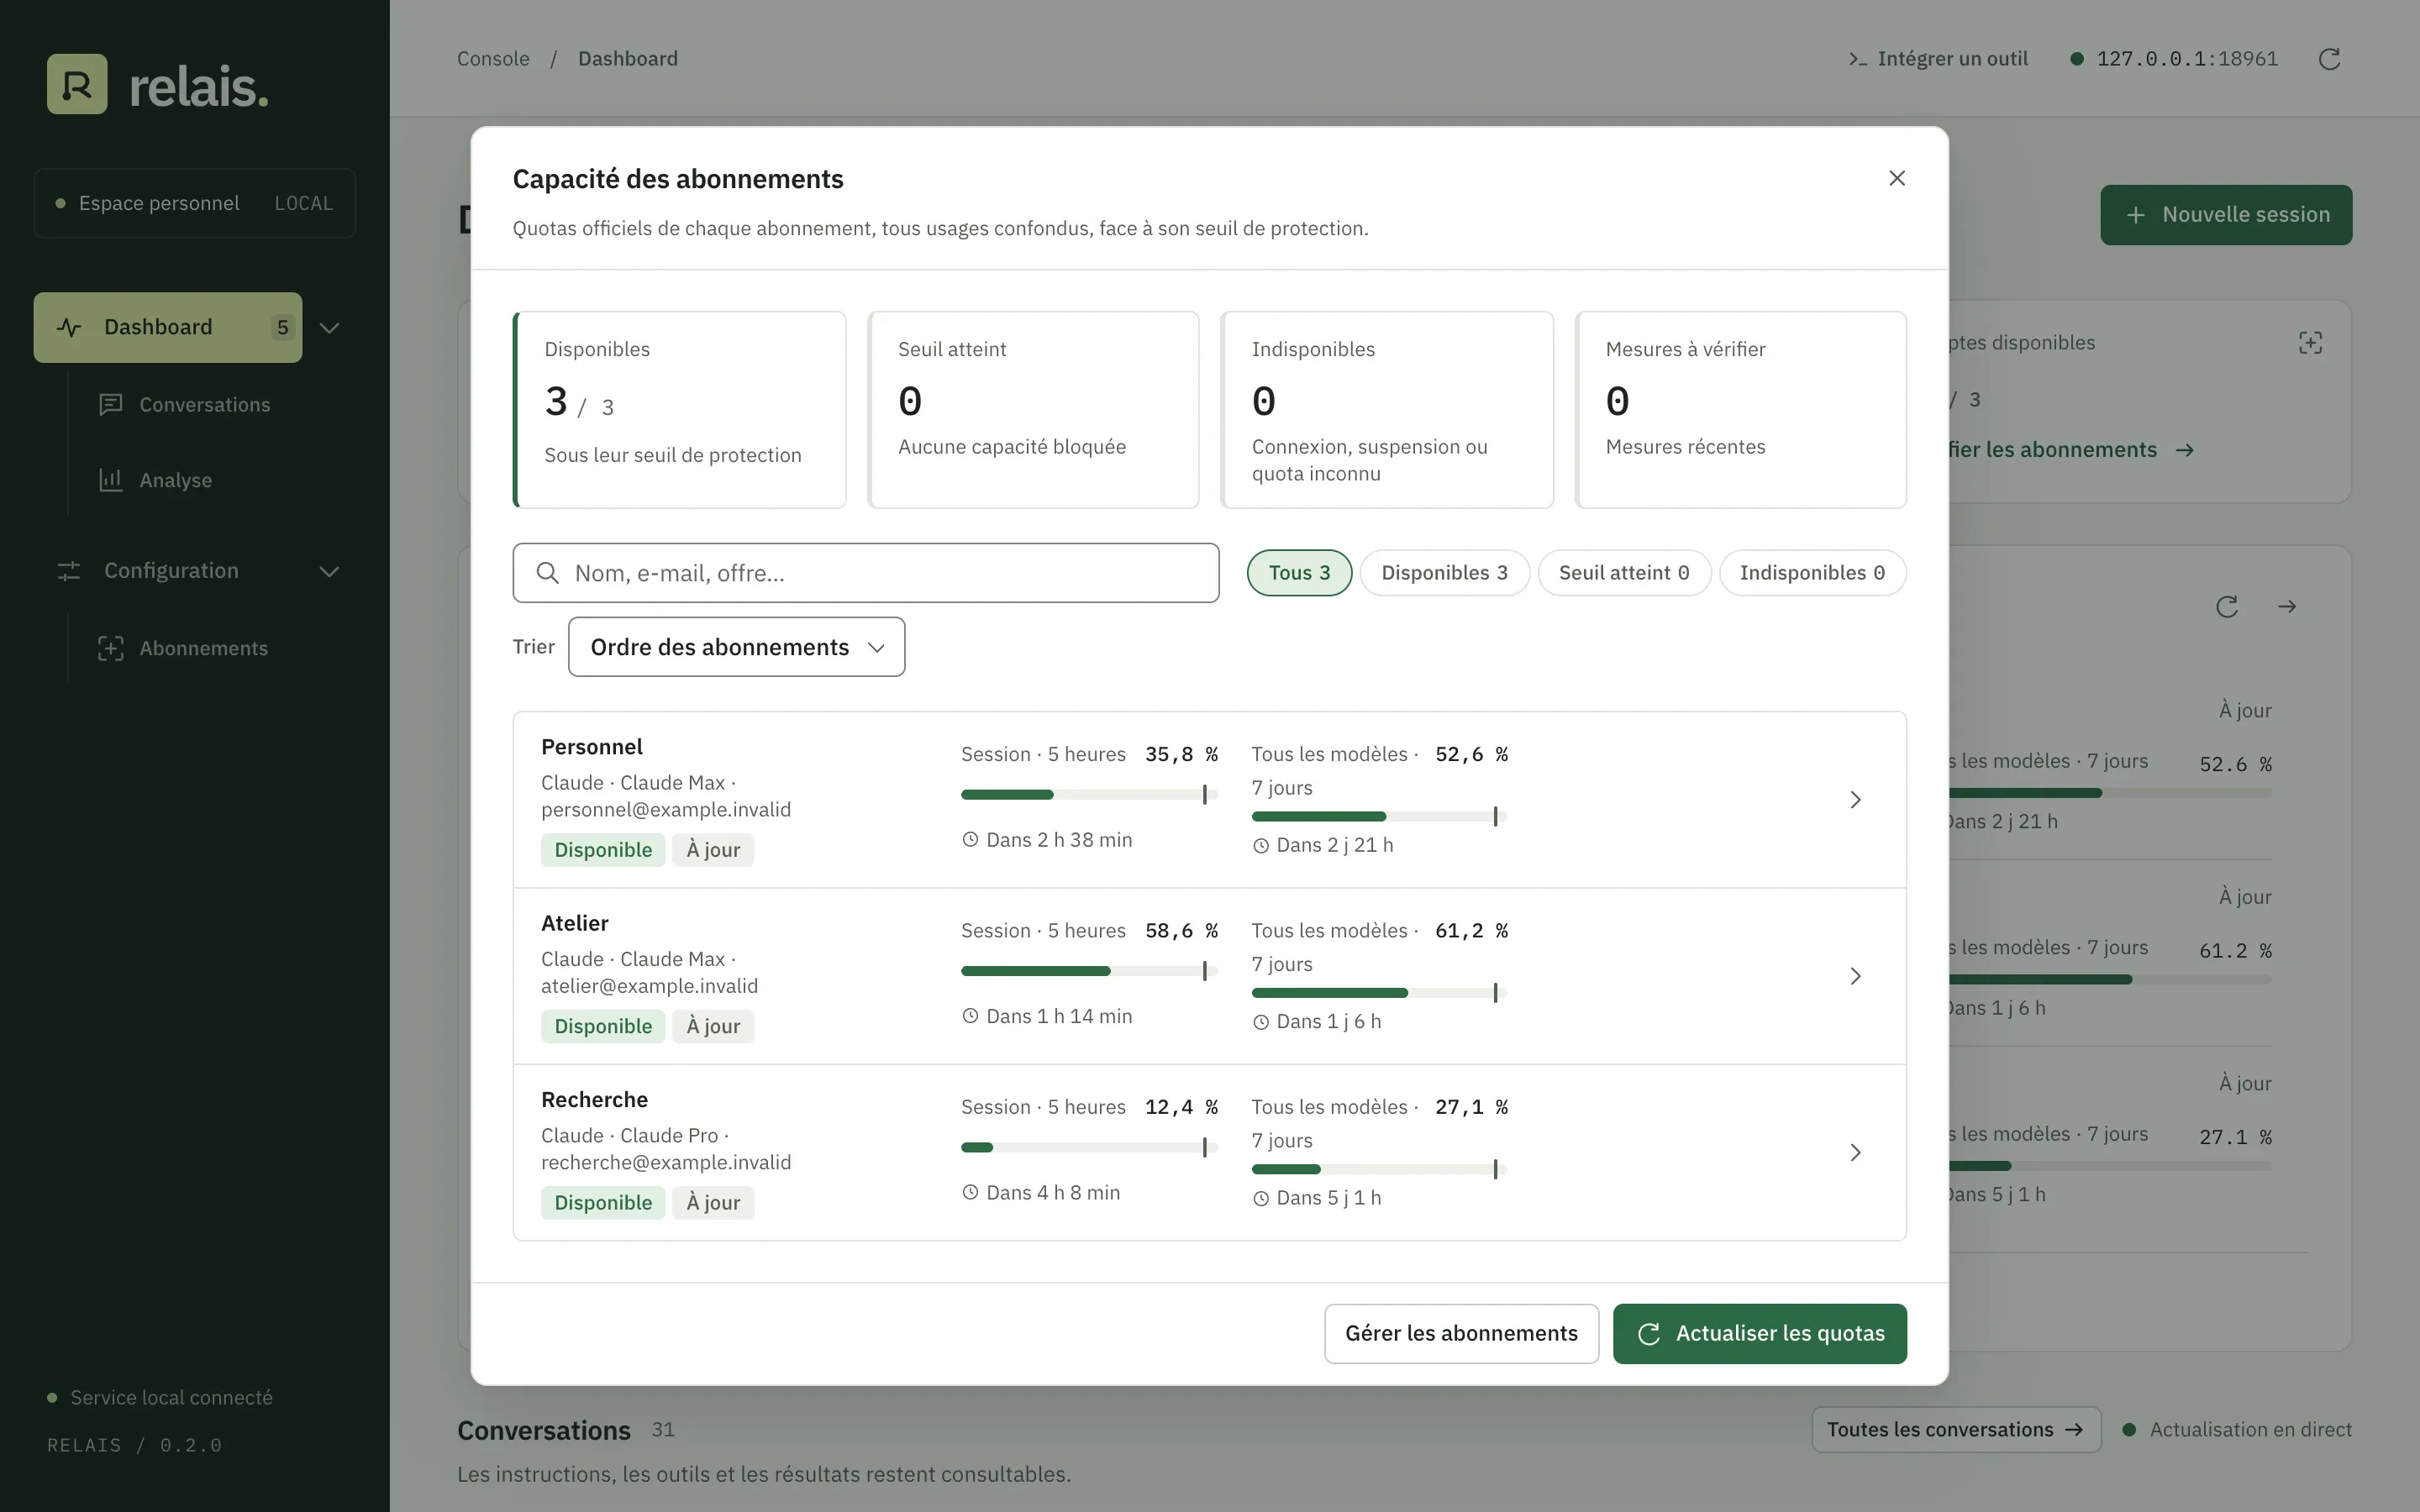This screenshot has width=2420, height=1512.
Task: Click the background panel refresh icon
Action: 2226,607
